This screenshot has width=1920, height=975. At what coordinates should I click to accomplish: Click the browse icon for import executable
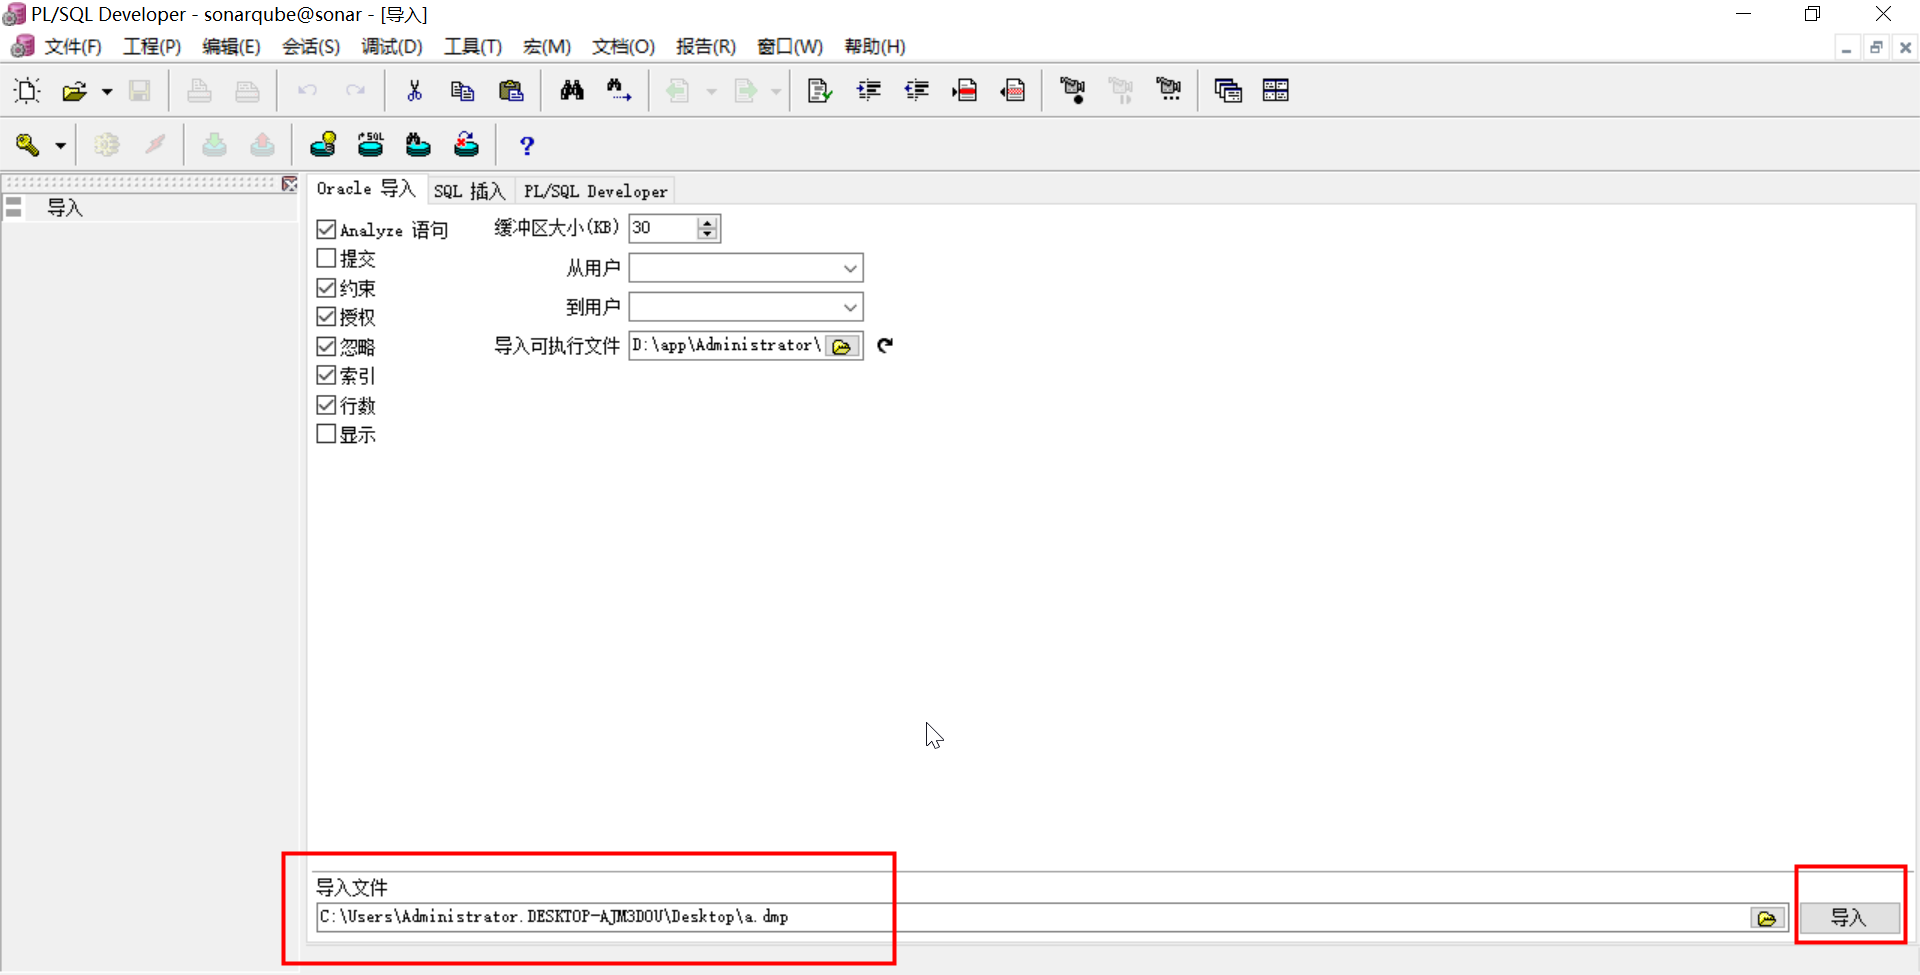pos(842,347)
